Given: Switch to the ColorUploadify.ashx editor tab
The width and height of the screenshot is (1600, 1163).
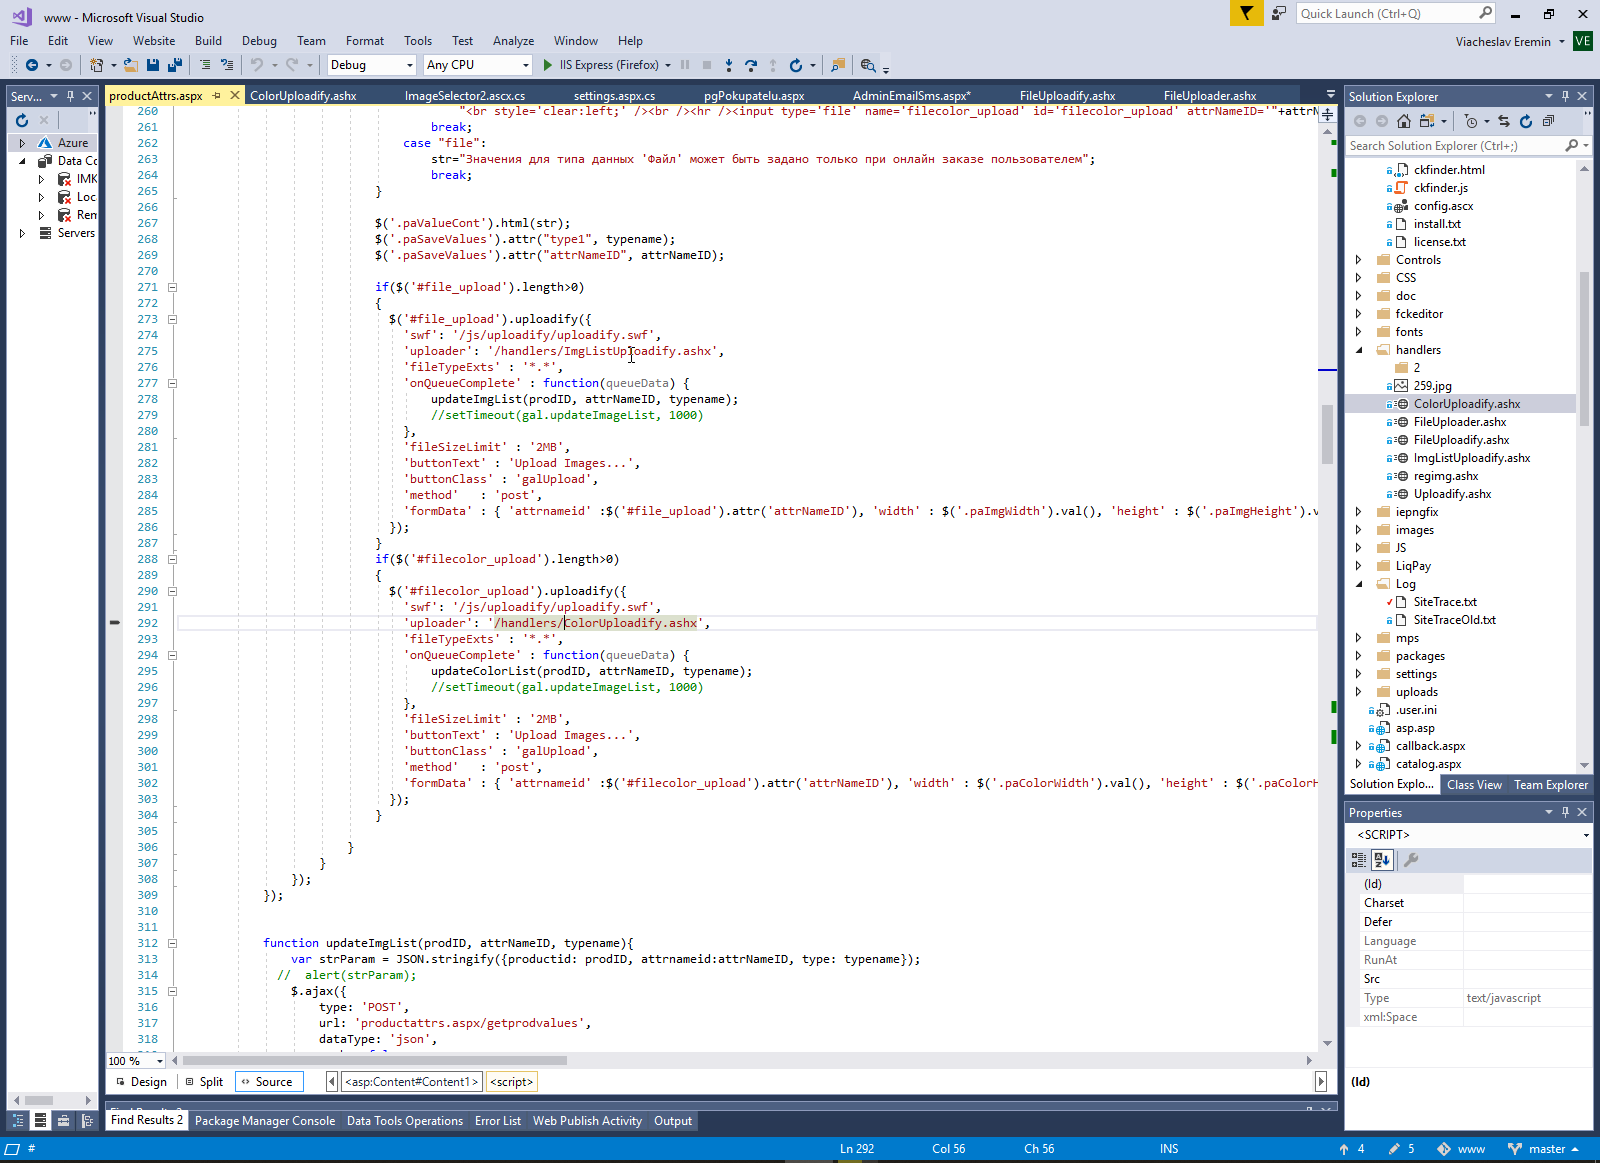Looking at the screenshot, I should 303,96.
